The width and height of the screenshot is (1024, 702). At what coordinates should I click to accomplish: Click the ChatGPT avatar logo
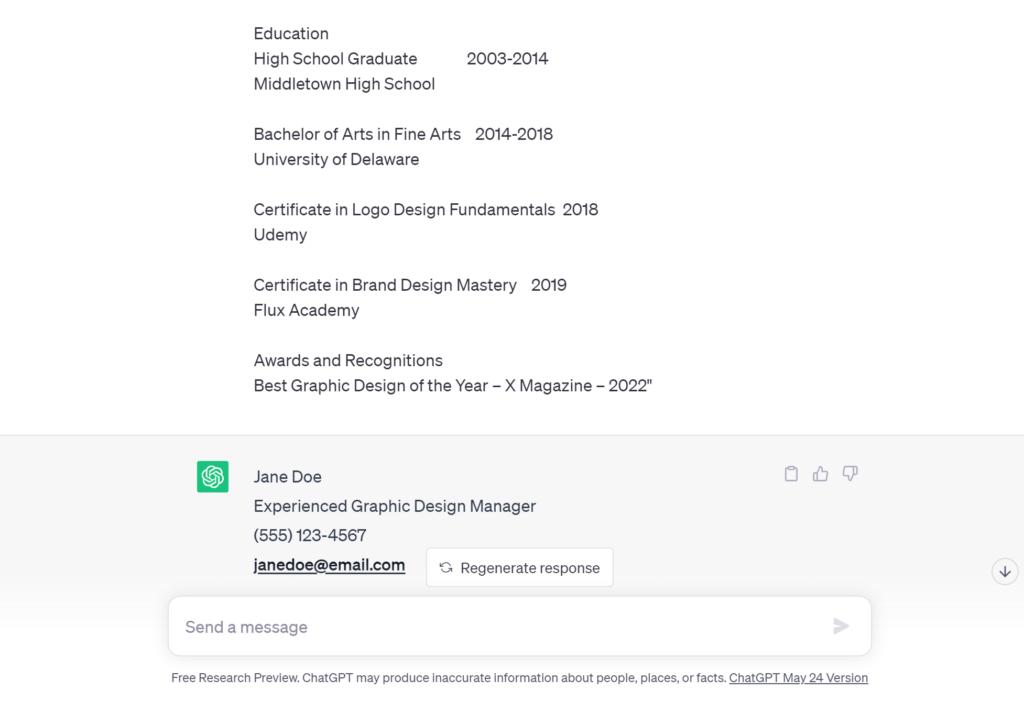tap(213, 477)
